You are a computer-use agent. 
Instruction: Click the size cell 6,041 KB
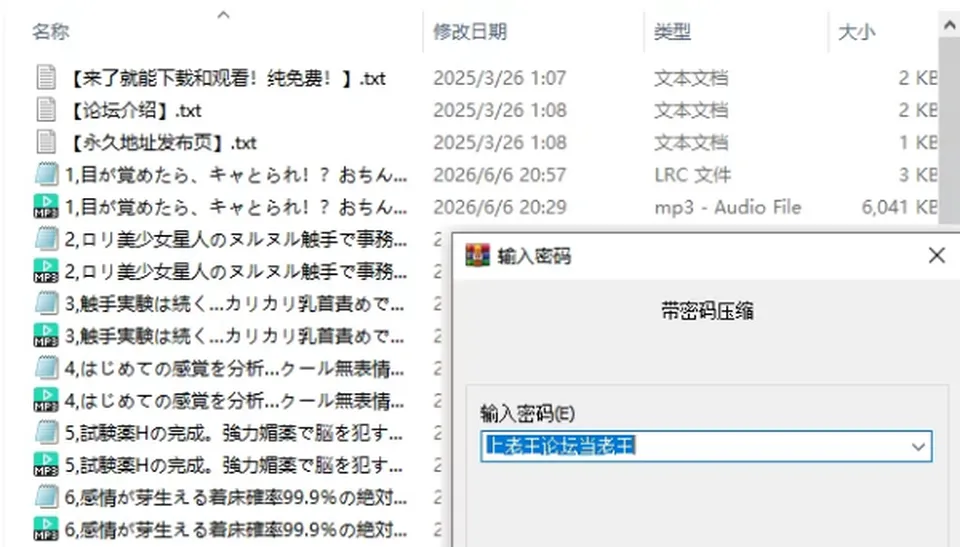(x=899, y=207)
